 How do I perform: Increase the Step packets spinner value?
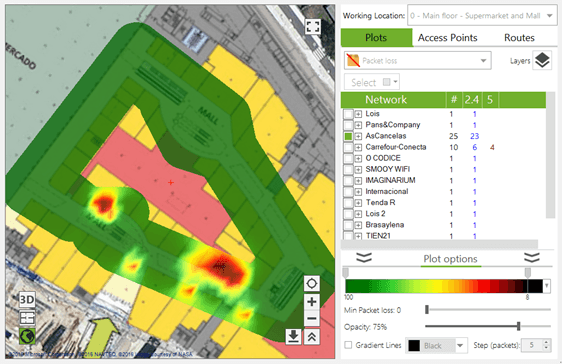click(546, 343)
